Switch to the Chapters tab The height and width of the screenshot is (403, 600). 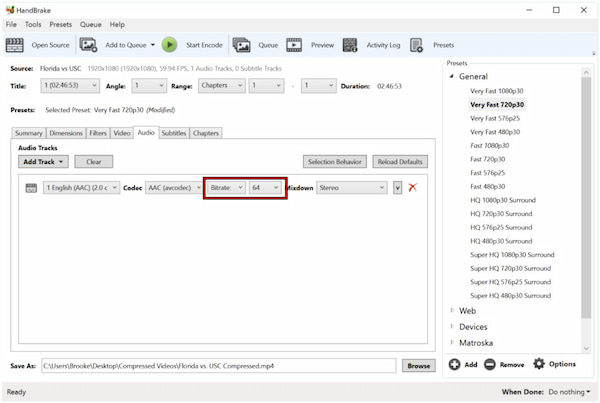[x=206, y=133]
